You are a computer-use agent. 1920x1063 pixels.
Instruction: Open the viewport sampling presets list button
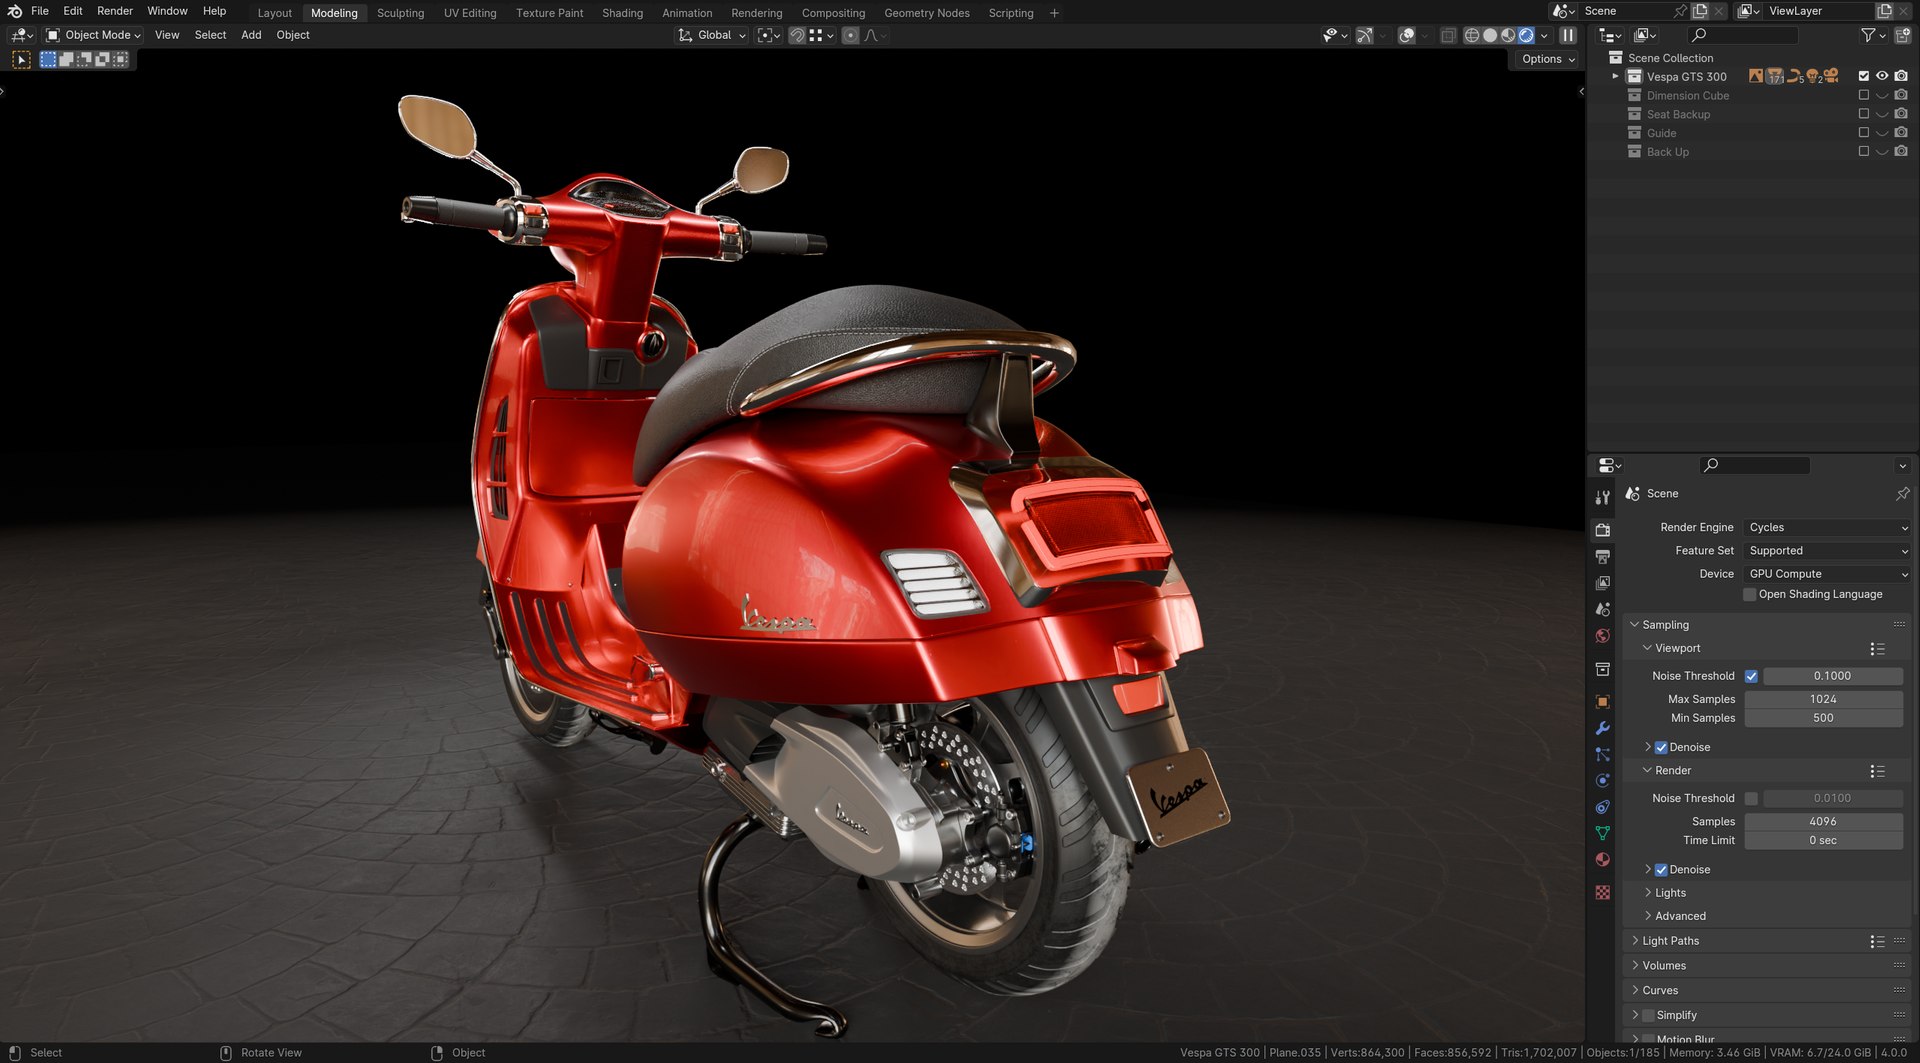[1877, 649]
